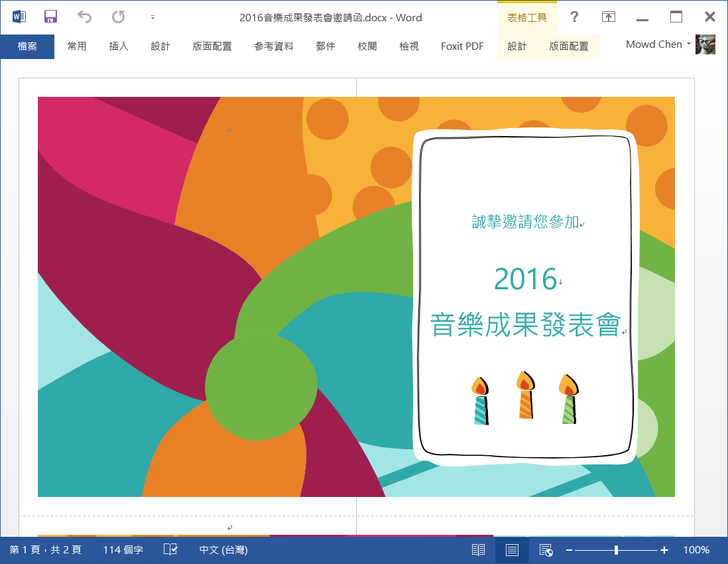Click the ribbon display options icon
The height and width of the screenshot is (564, 728).
tap(608, 17)
